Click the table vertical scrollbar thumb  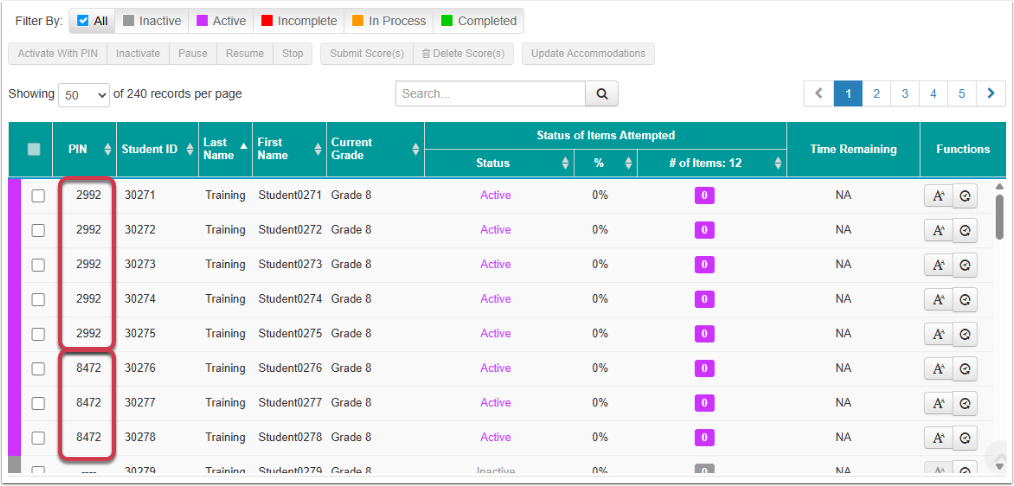(x=1000, y=217)
